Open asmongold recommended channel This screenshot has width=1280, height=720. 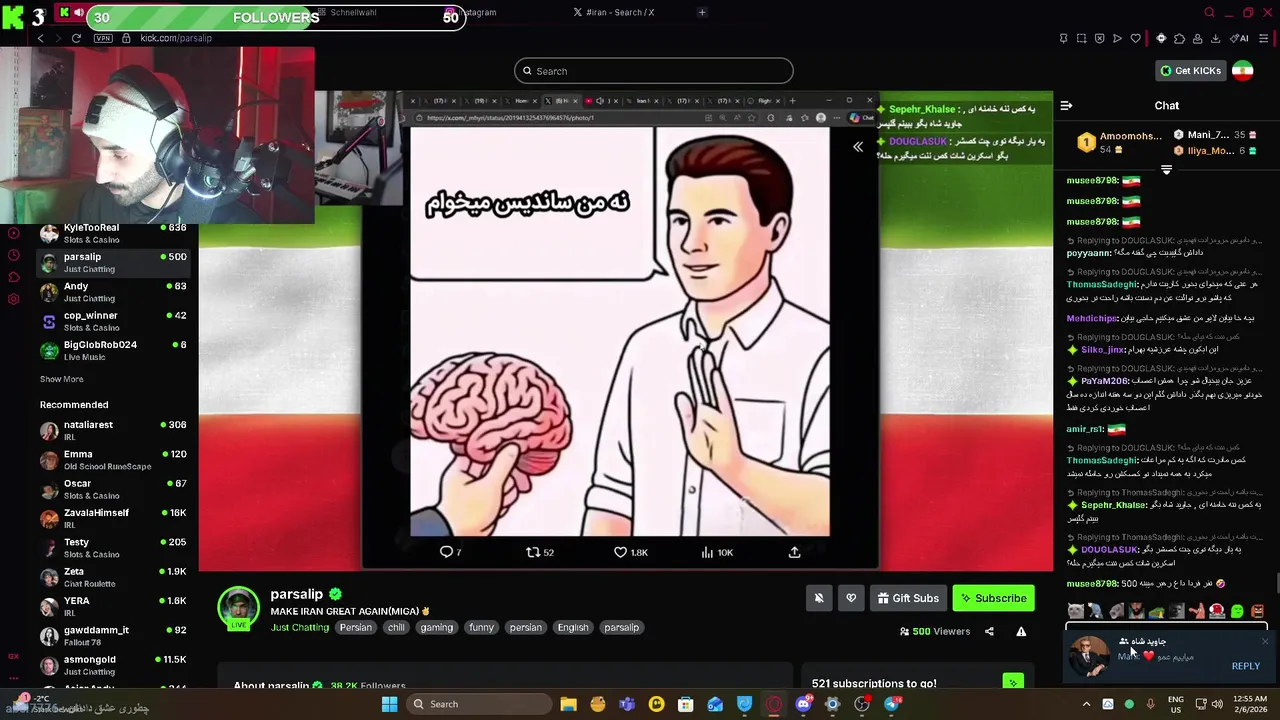pos(113,665)
